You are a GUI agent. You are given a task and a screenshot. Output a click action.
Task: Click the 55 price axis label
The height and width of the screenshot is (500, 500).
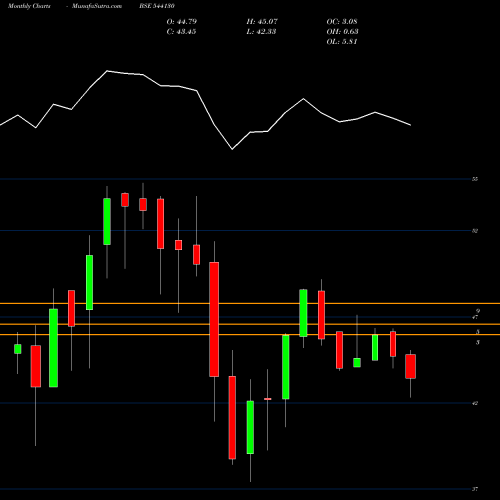(x=475, y=179)
